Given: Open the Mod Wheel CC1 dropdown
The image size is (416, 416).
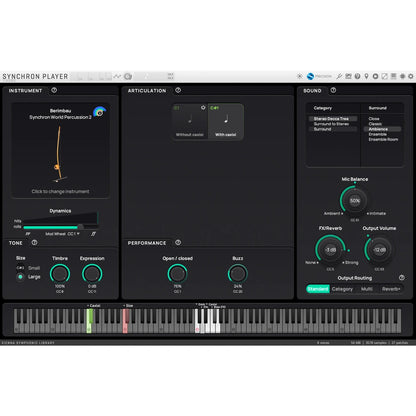Looking at the screenshot, I should [x=62, y=234].
